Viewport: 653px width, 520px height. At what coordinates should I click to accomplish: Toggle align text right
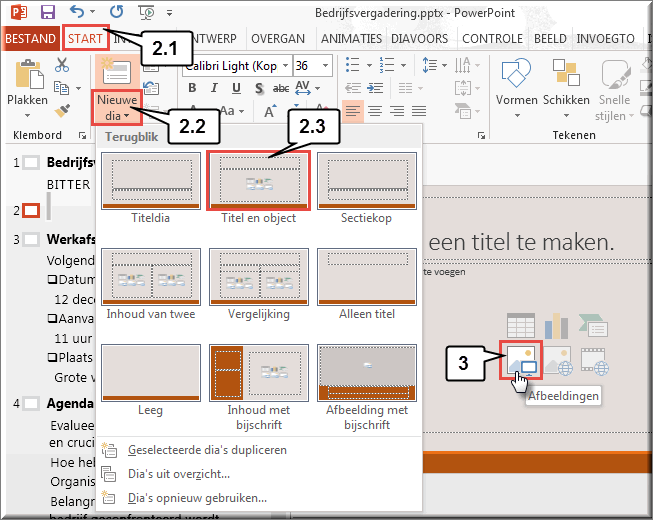click(x=397, y=111)
